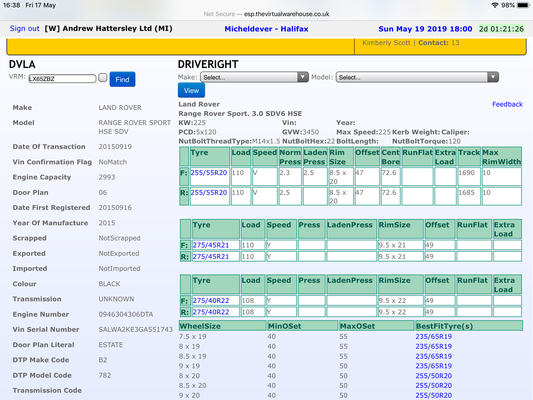Viewport: 533px width, 400px height.
Task: Click the front Cent Bore 72.6 cell
Action: (390, 176)
